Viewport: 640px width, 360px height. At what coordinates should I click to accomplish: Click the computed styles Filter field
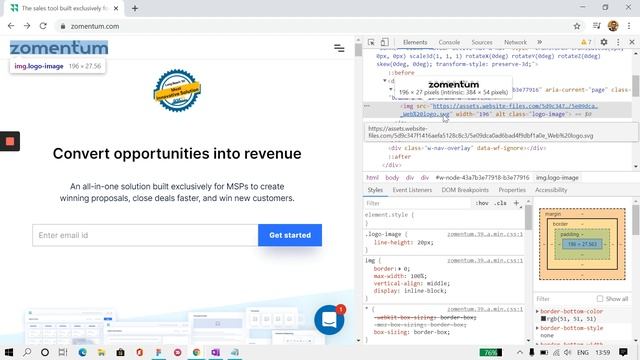[x=564, y=299]
